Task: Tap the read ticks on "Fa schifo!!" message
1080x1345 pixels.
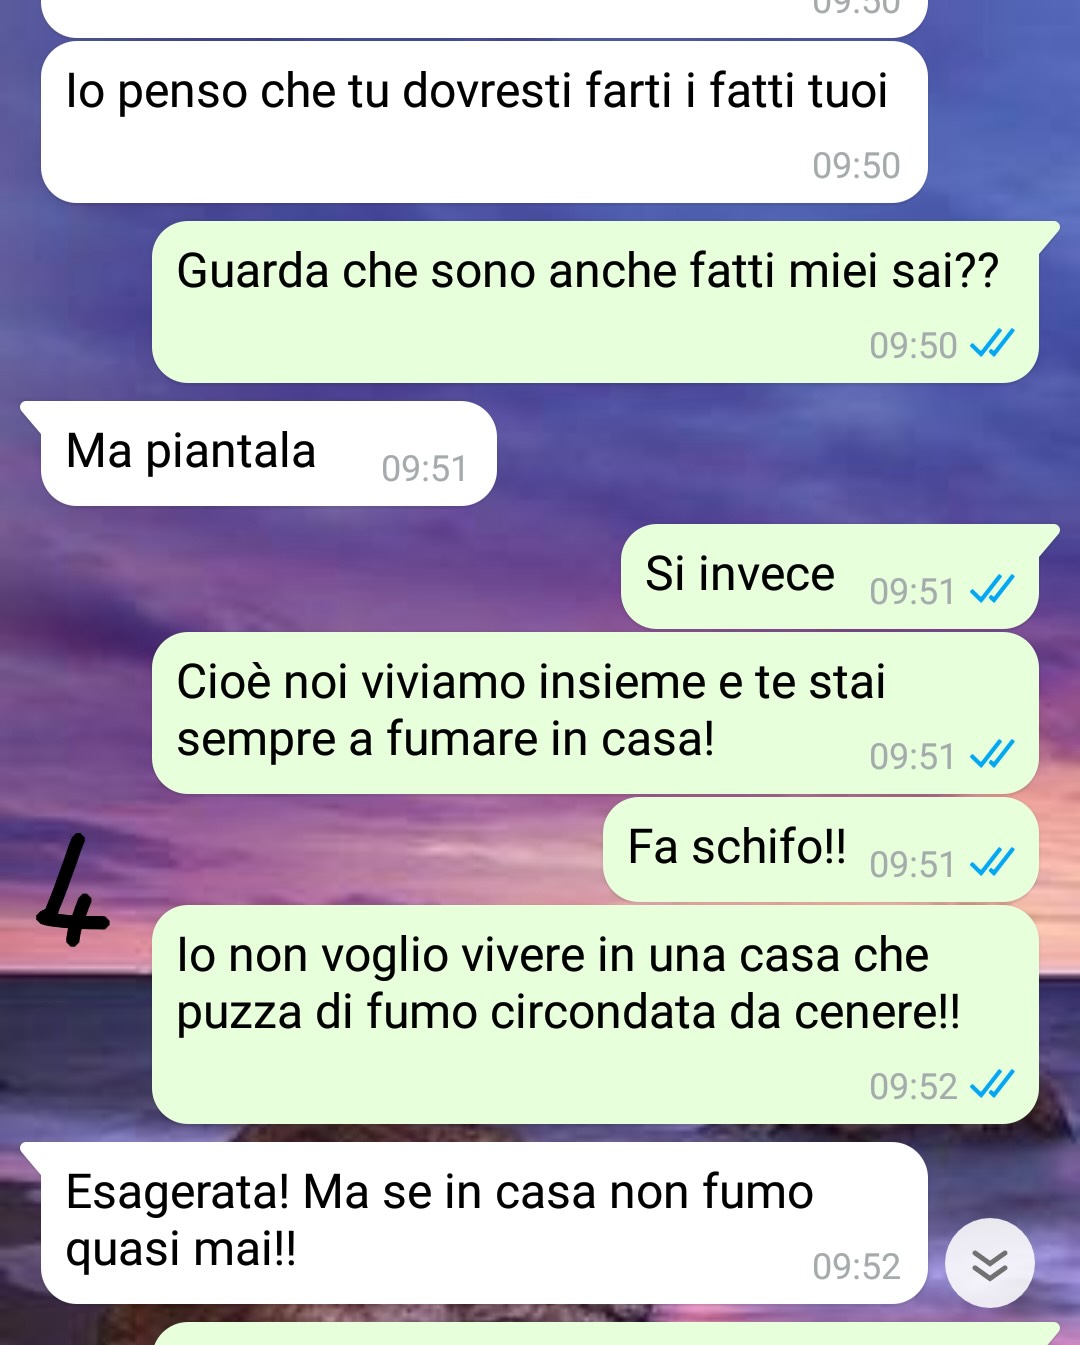Action: coord(992,862)
